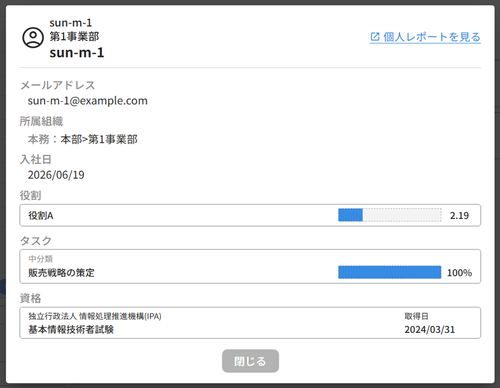Click the メールアドレス section label
Screen dimensions: 500x388
click(57, 85)
